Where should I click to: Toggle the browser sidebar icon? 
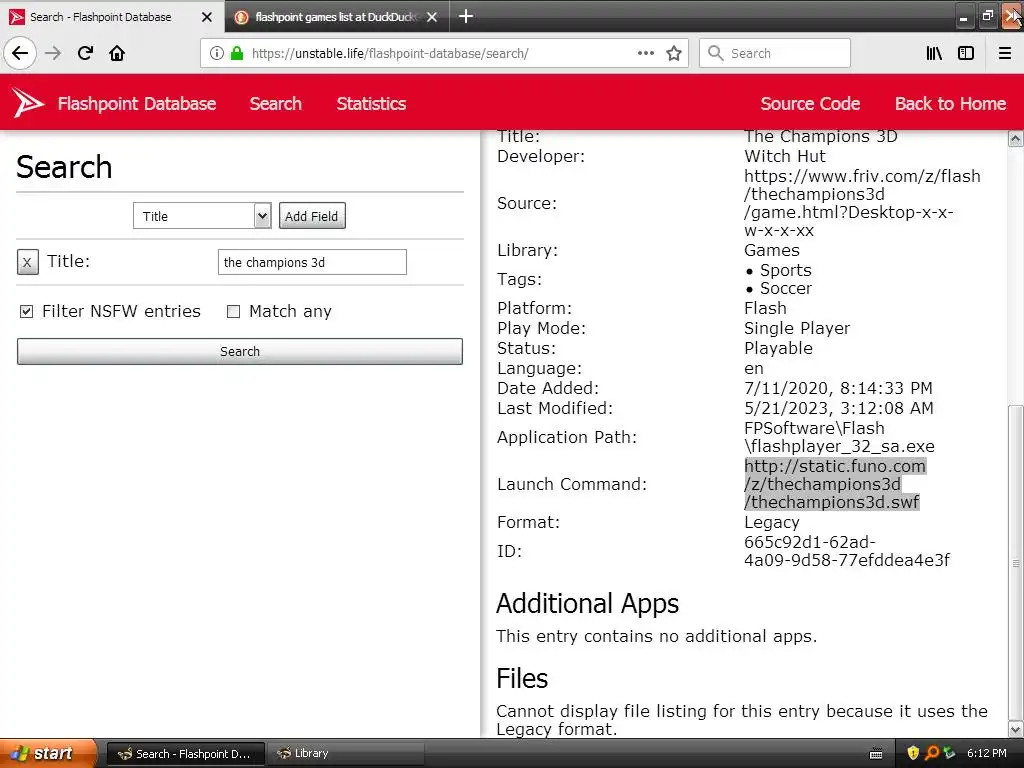point(966,53)
